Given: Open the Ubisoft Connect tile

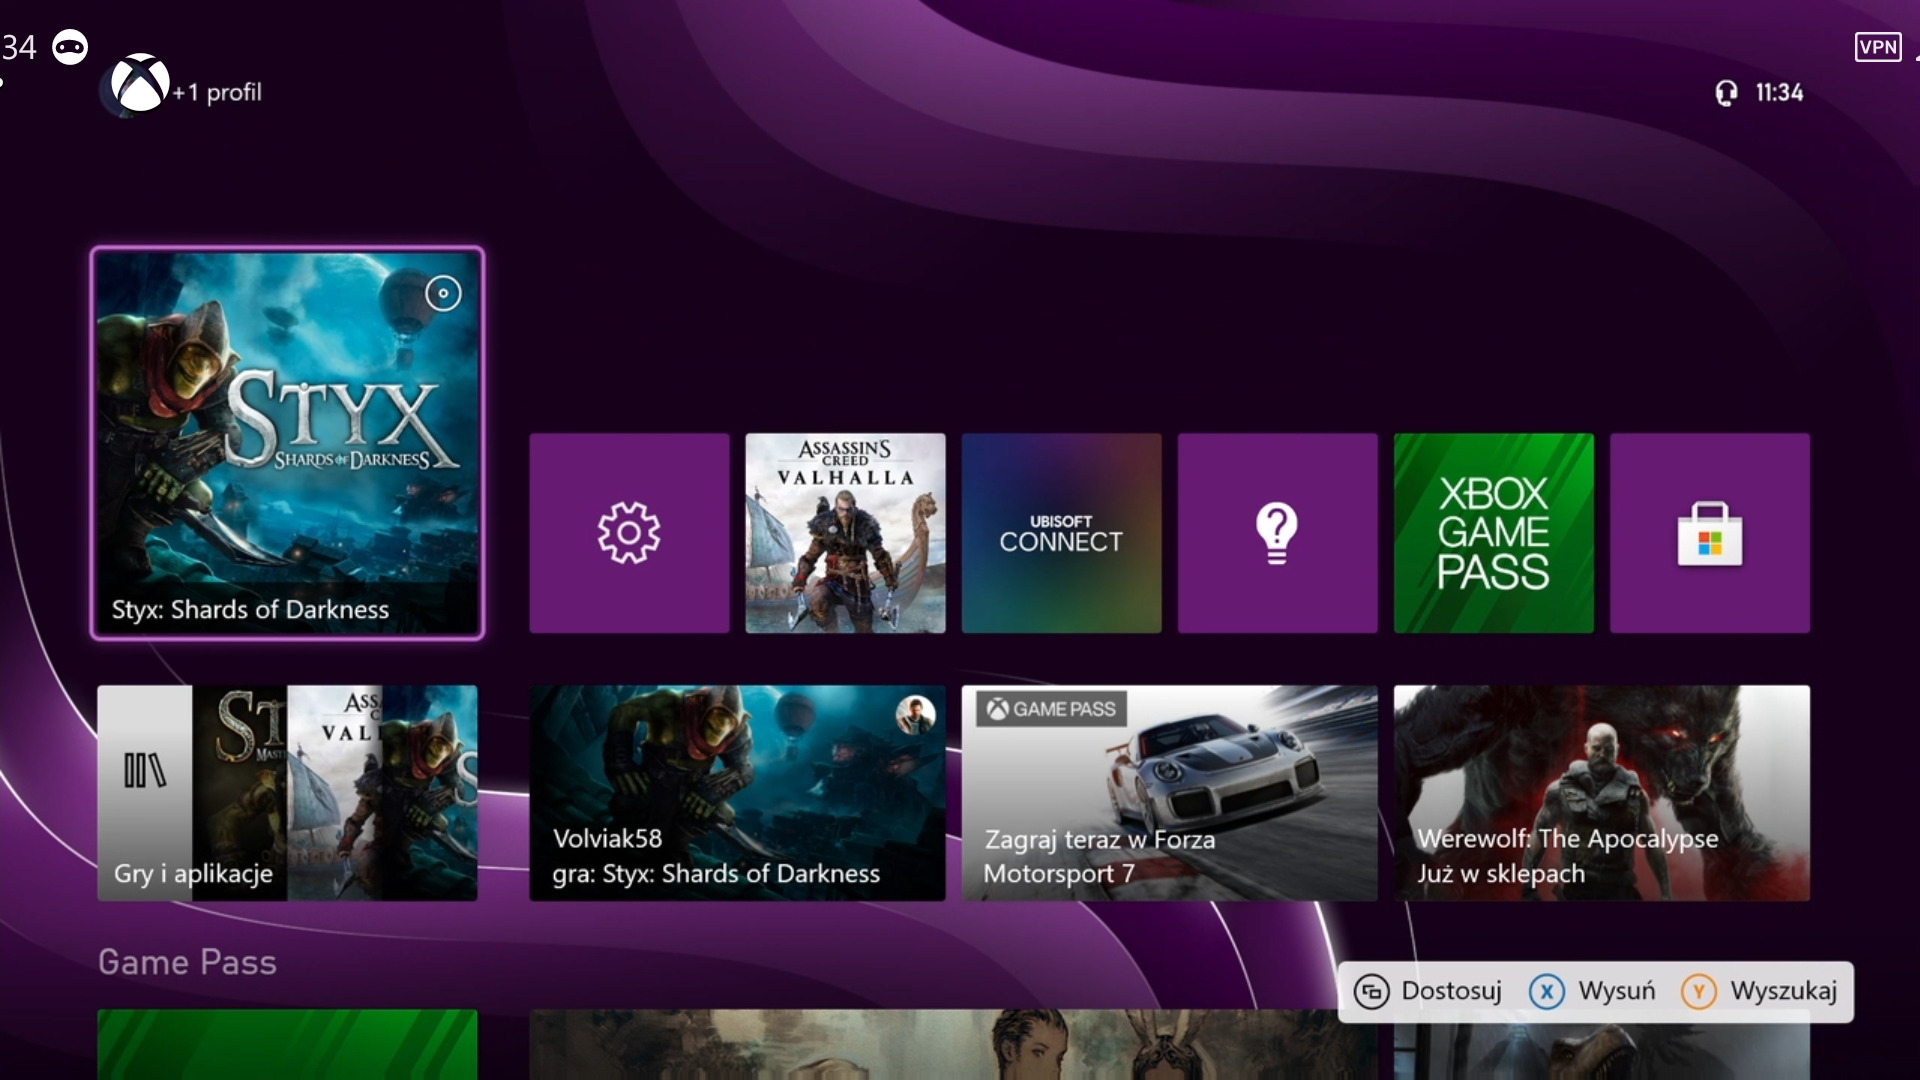Looking at the screenshot, I should 1061,533.
